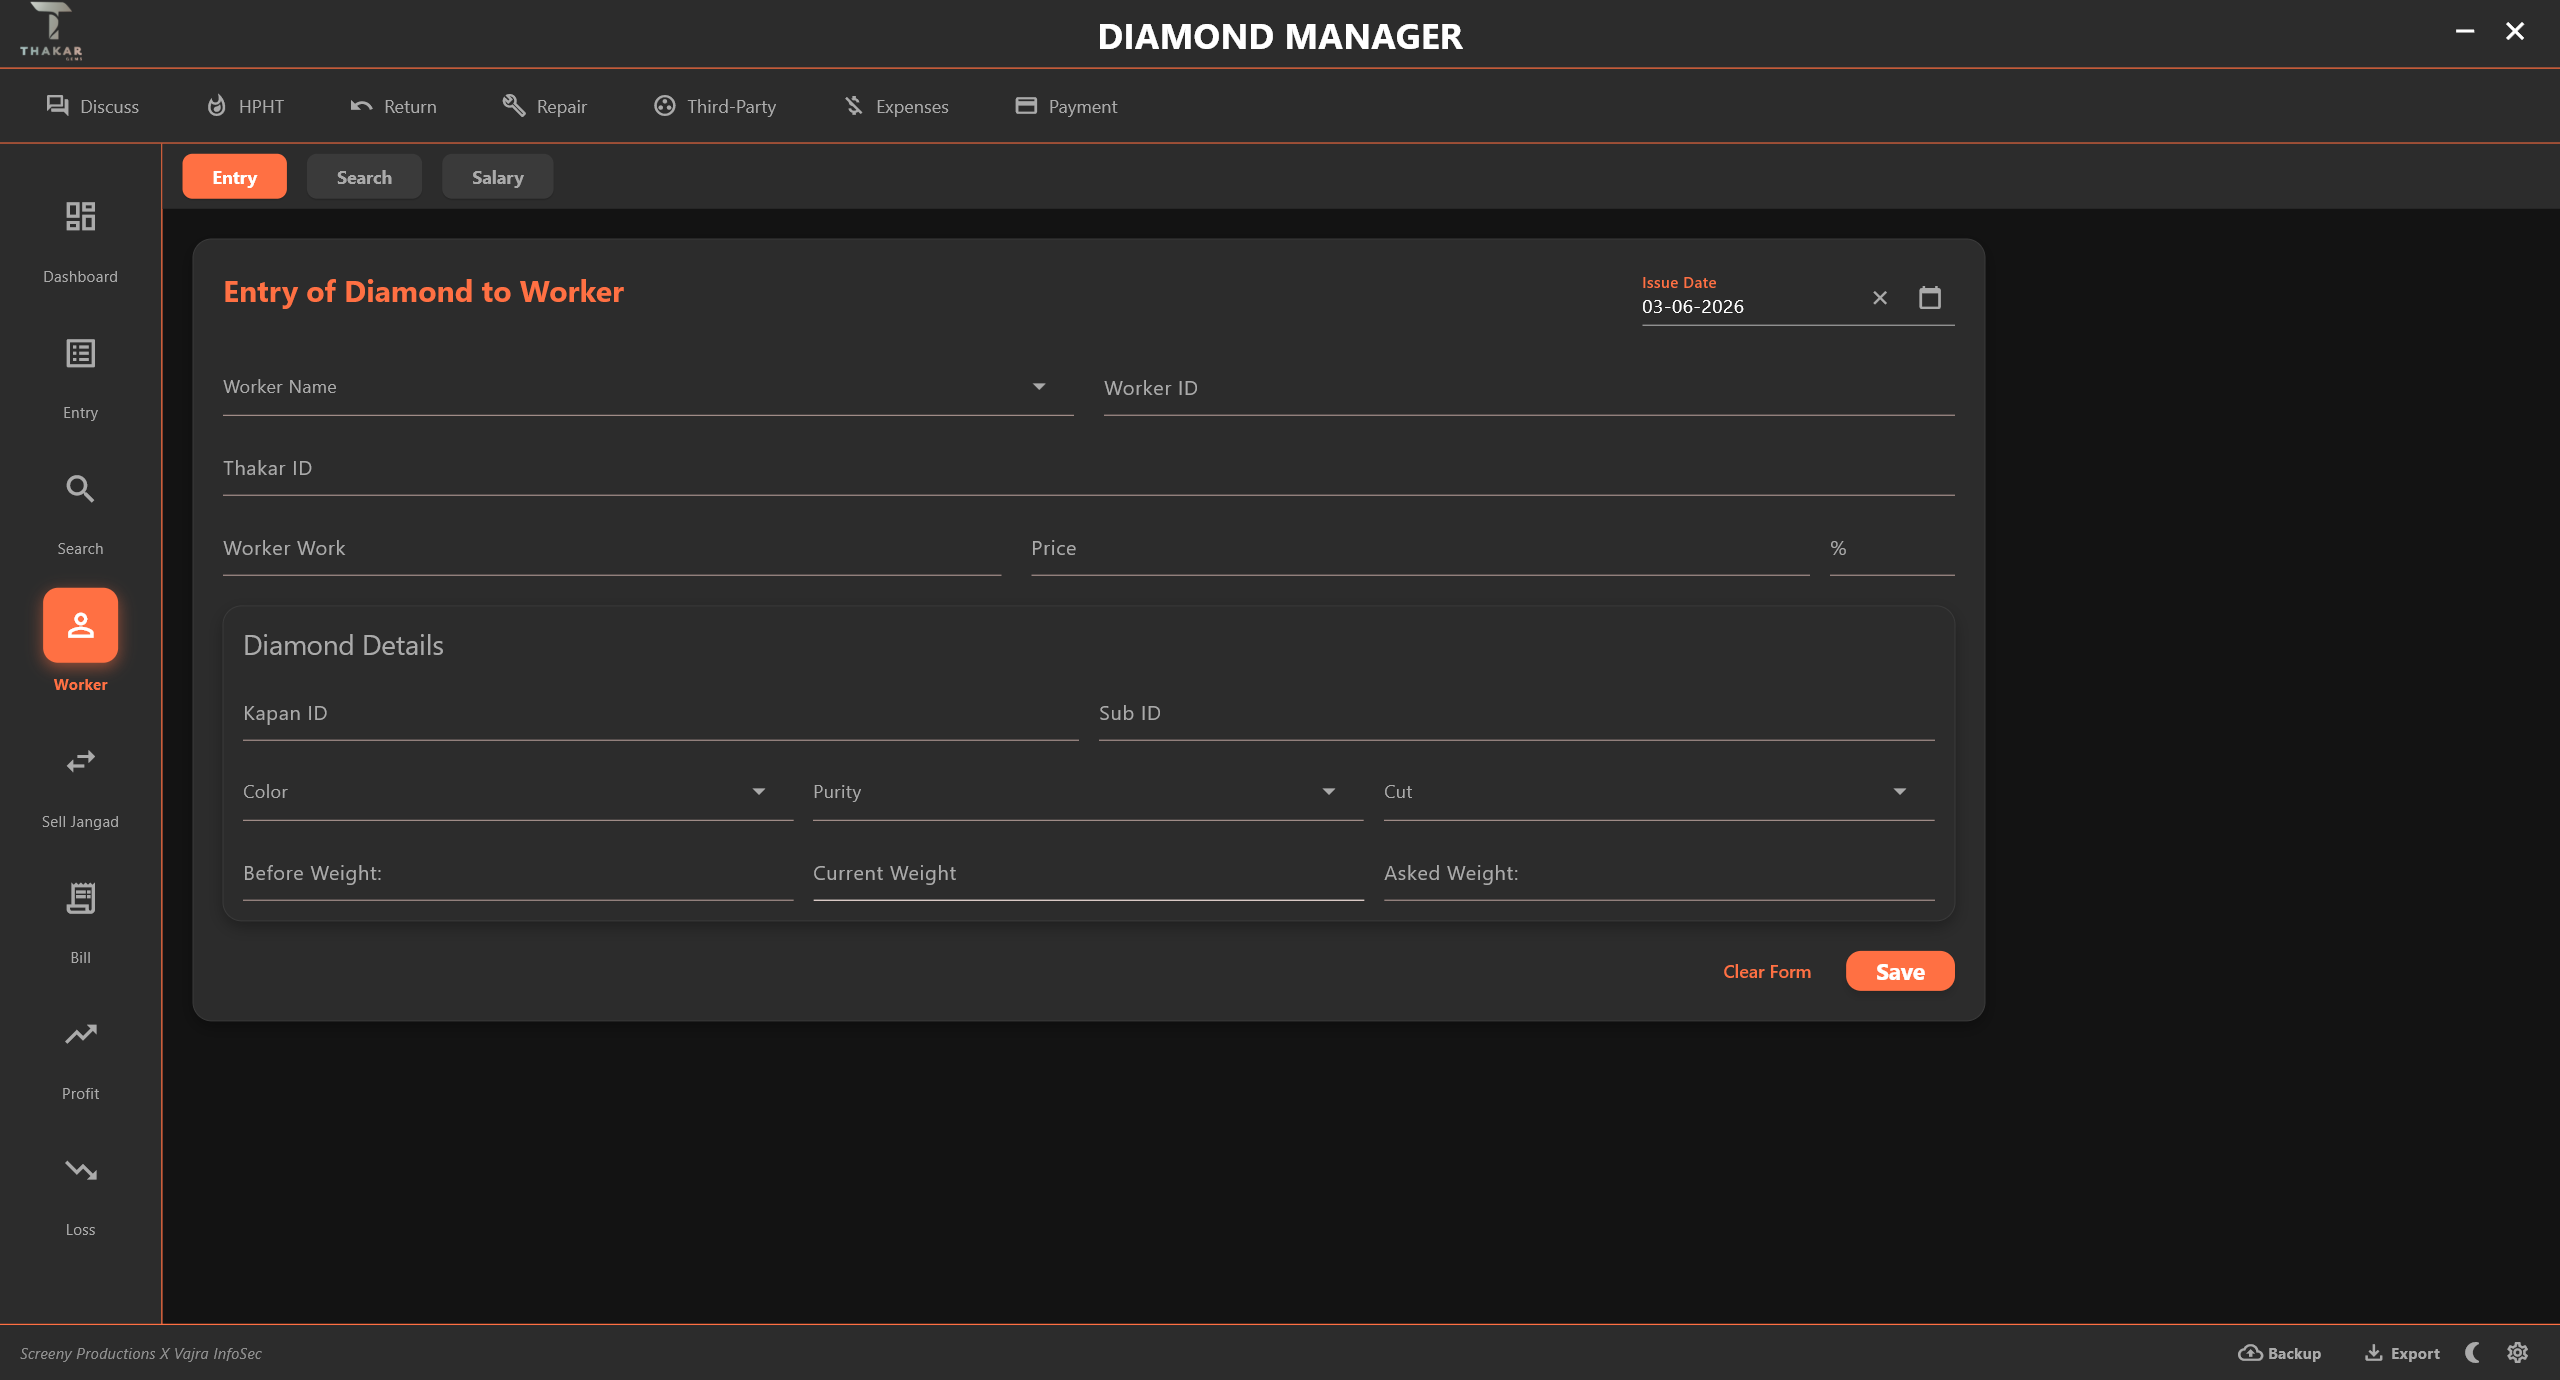Click the Dashboard label in sidebar
The width and height of the screenshot is (2560, 1380).
80,276
